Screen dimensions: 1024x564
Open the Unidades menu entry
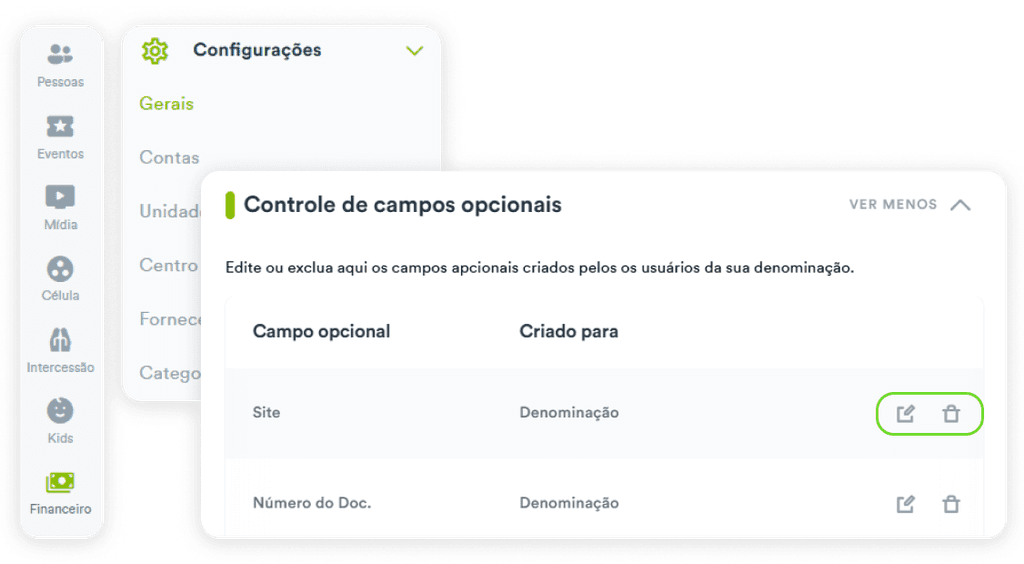tap(170, 211)
